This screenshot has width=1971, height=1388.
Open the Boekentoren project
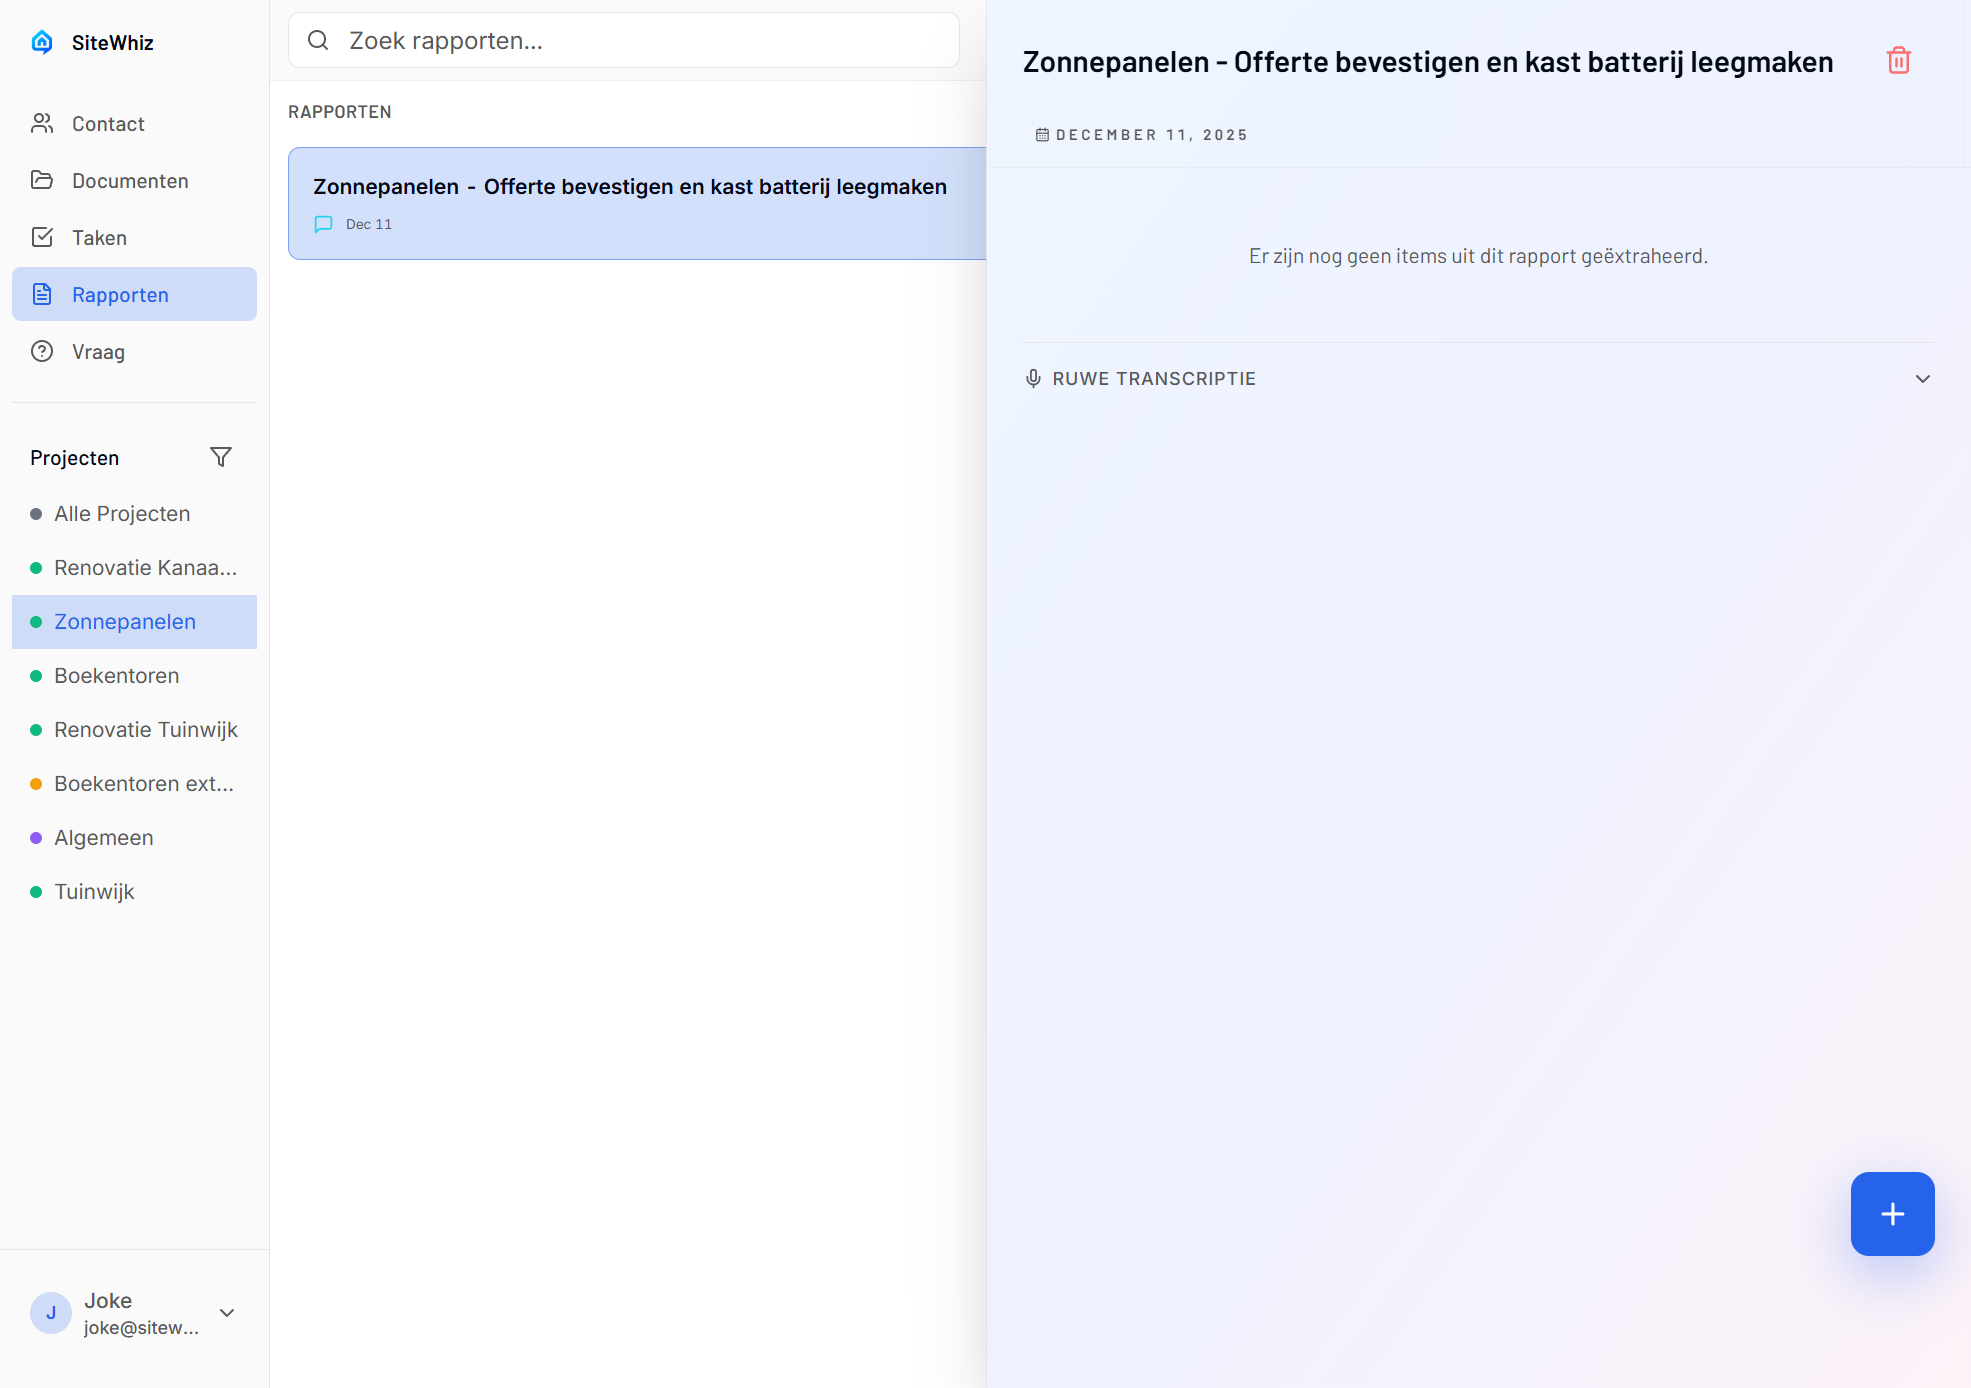115,675
